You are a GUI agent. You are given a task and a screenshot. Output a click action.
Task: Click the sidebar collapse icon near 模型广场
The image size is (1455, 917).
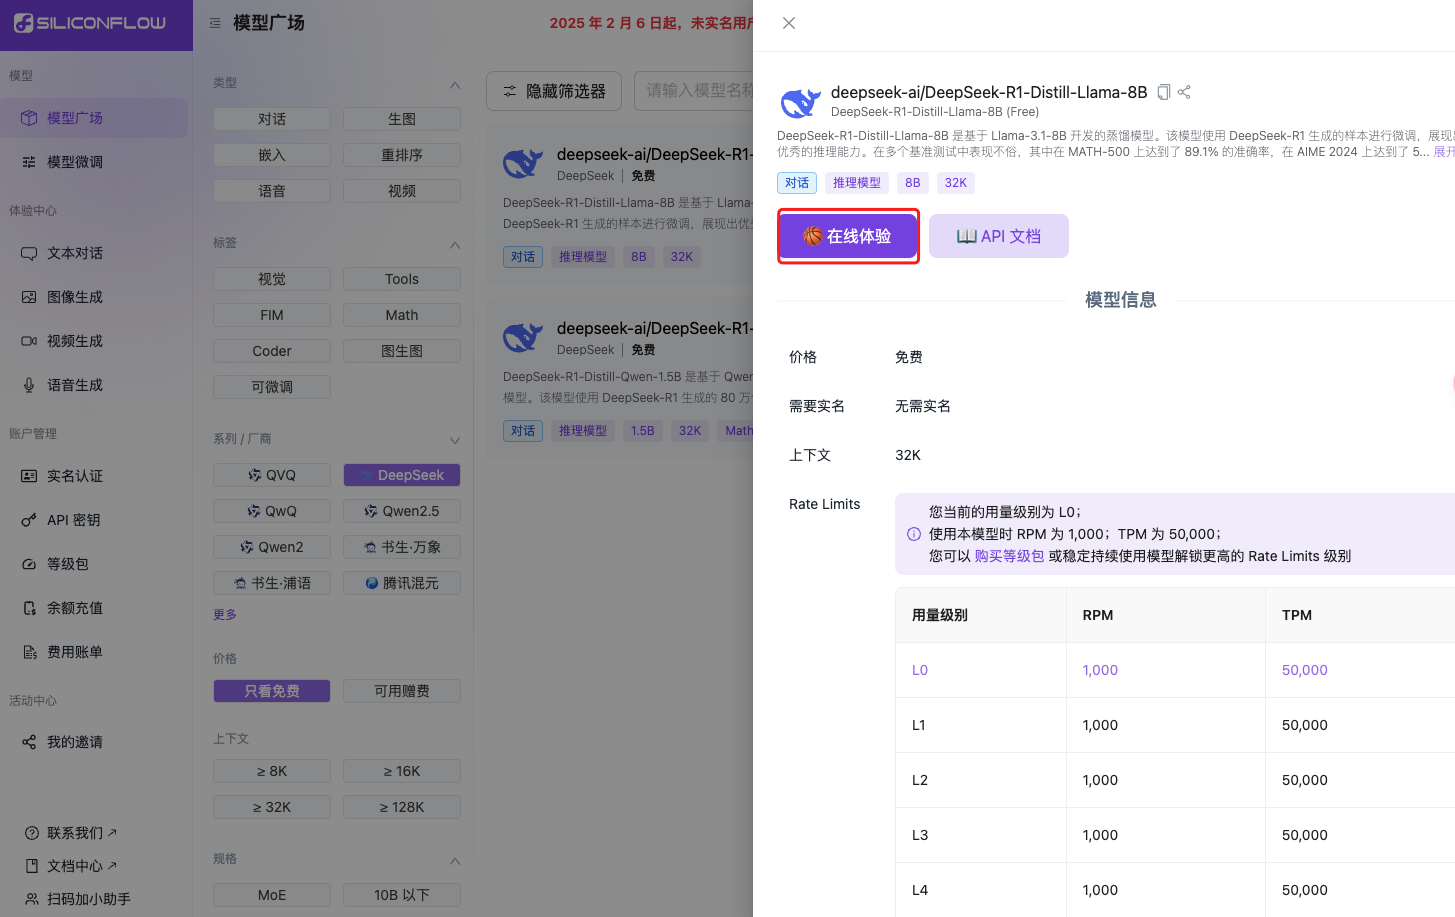pyautogui.click(x=215, y=23)
